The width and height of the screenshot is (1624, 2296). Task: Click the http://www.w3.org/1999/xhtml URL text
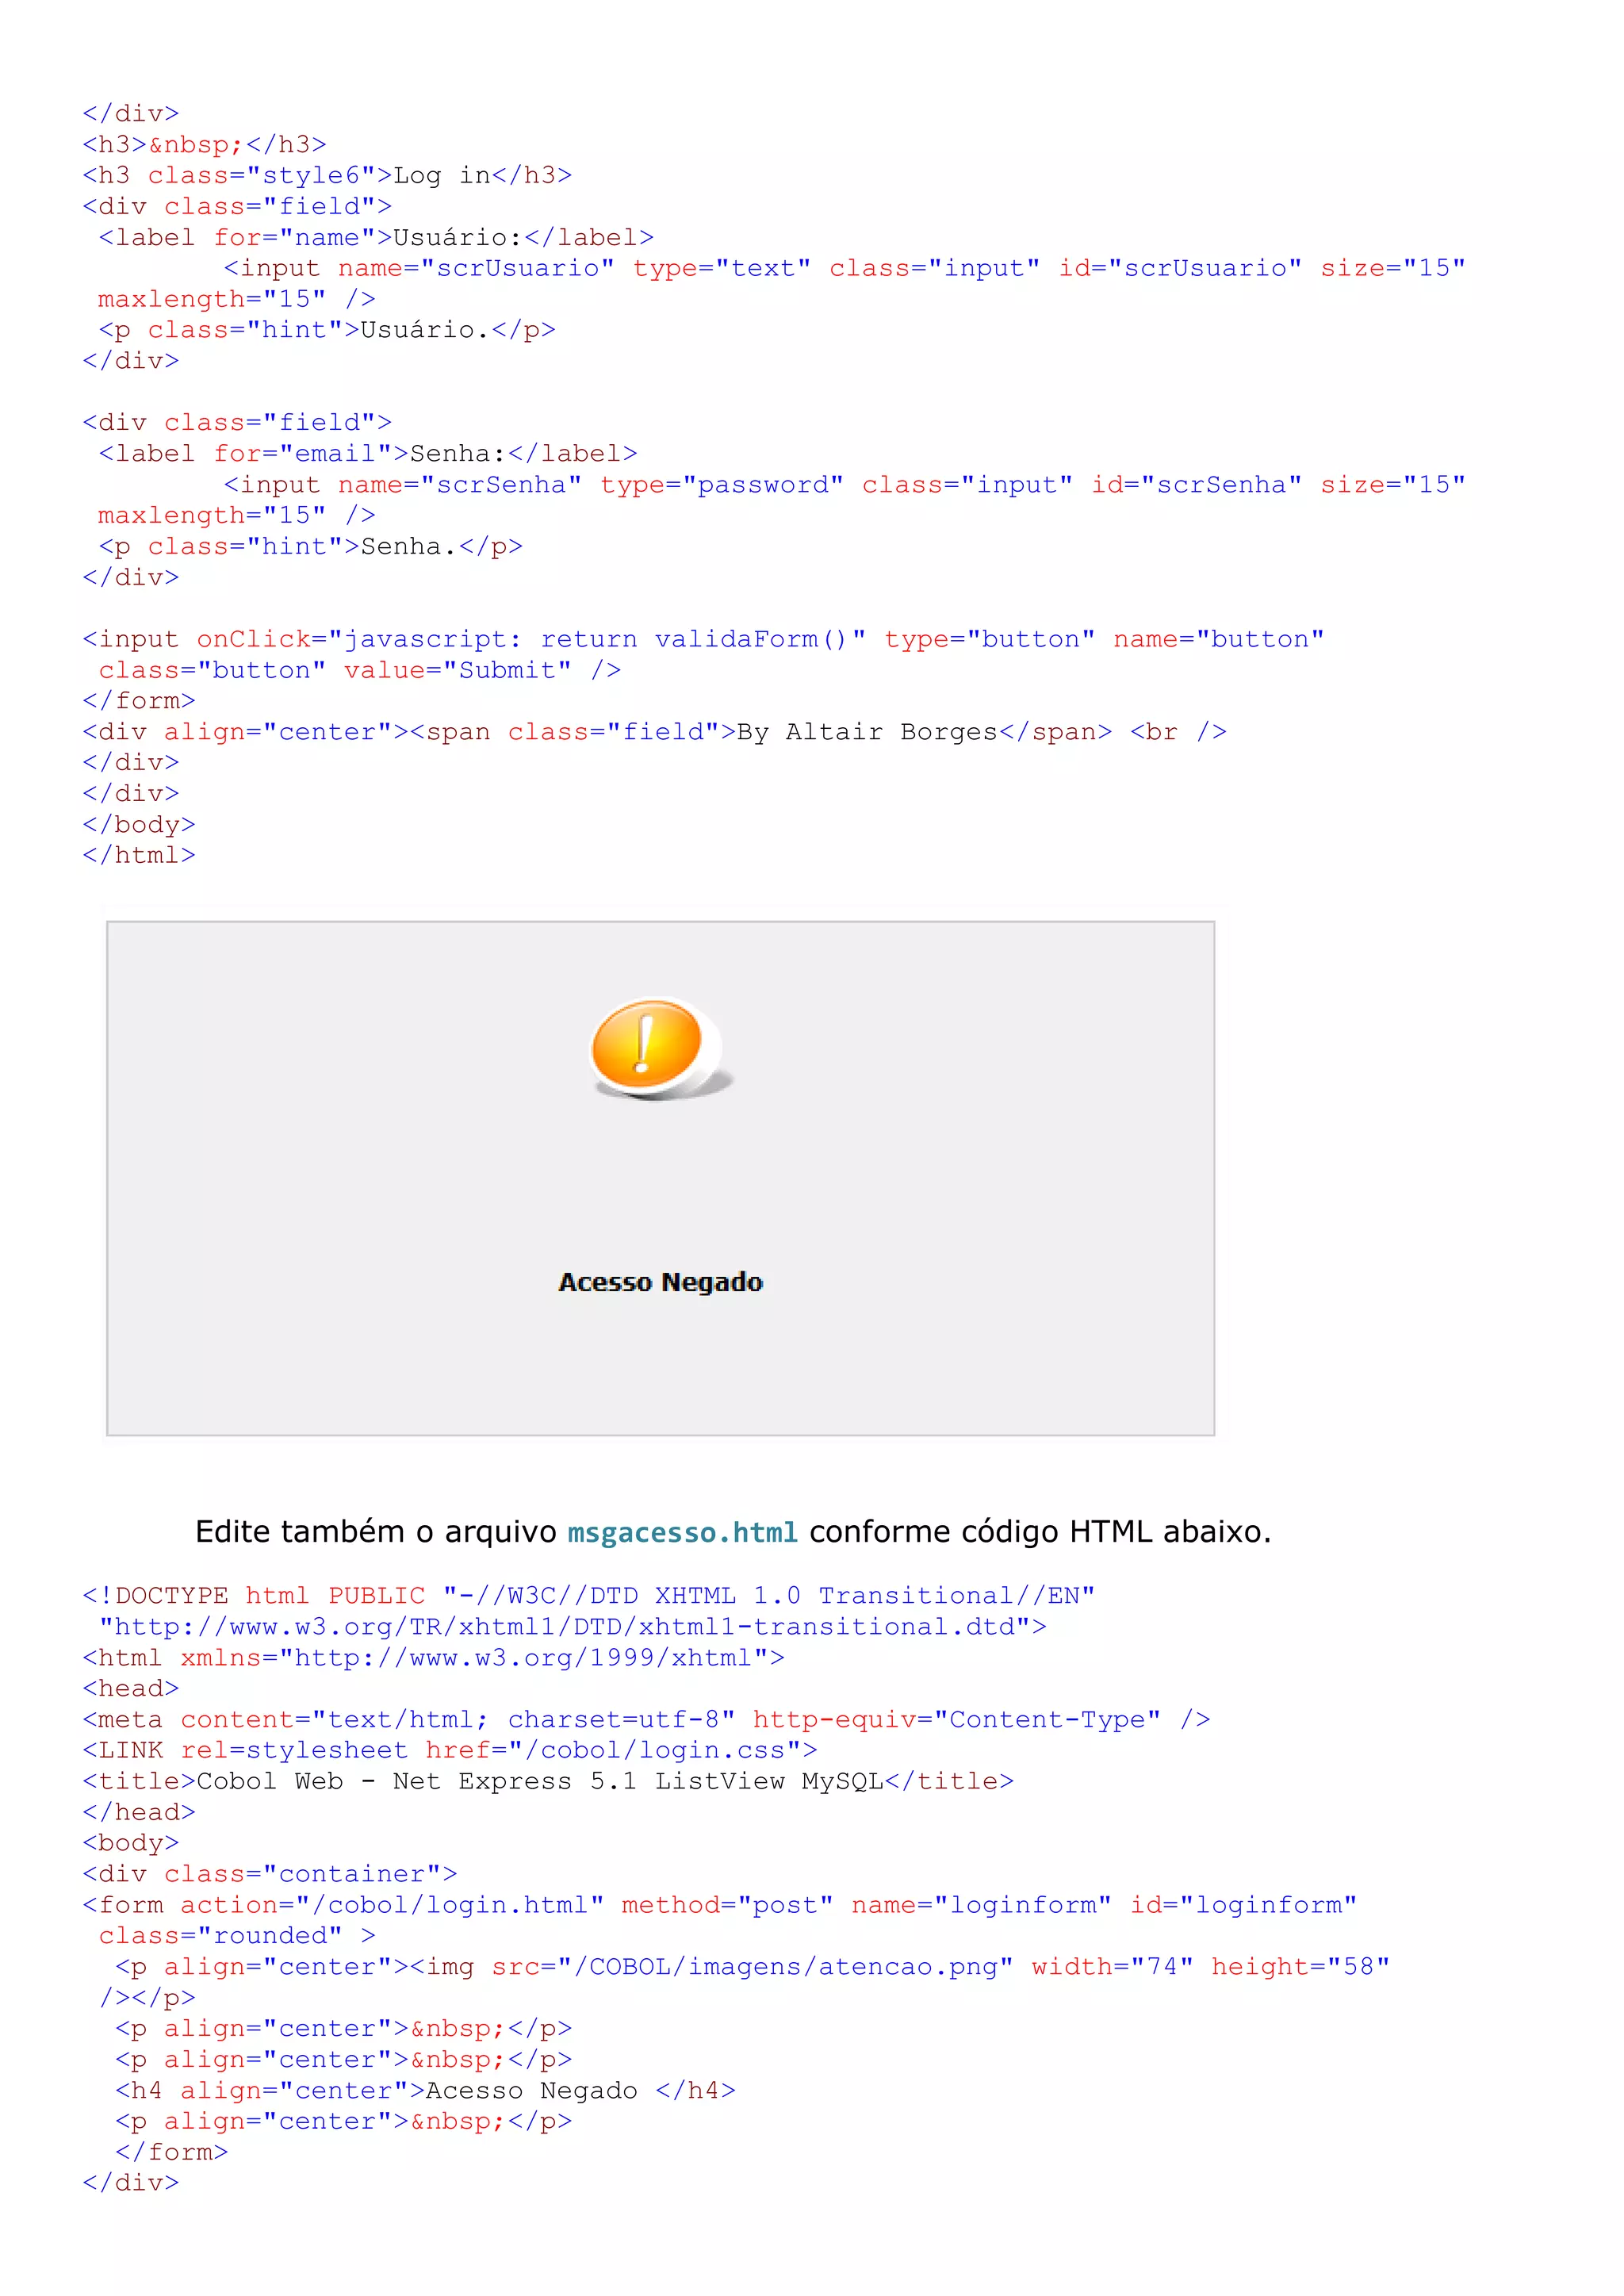(x=524, y=1658)
